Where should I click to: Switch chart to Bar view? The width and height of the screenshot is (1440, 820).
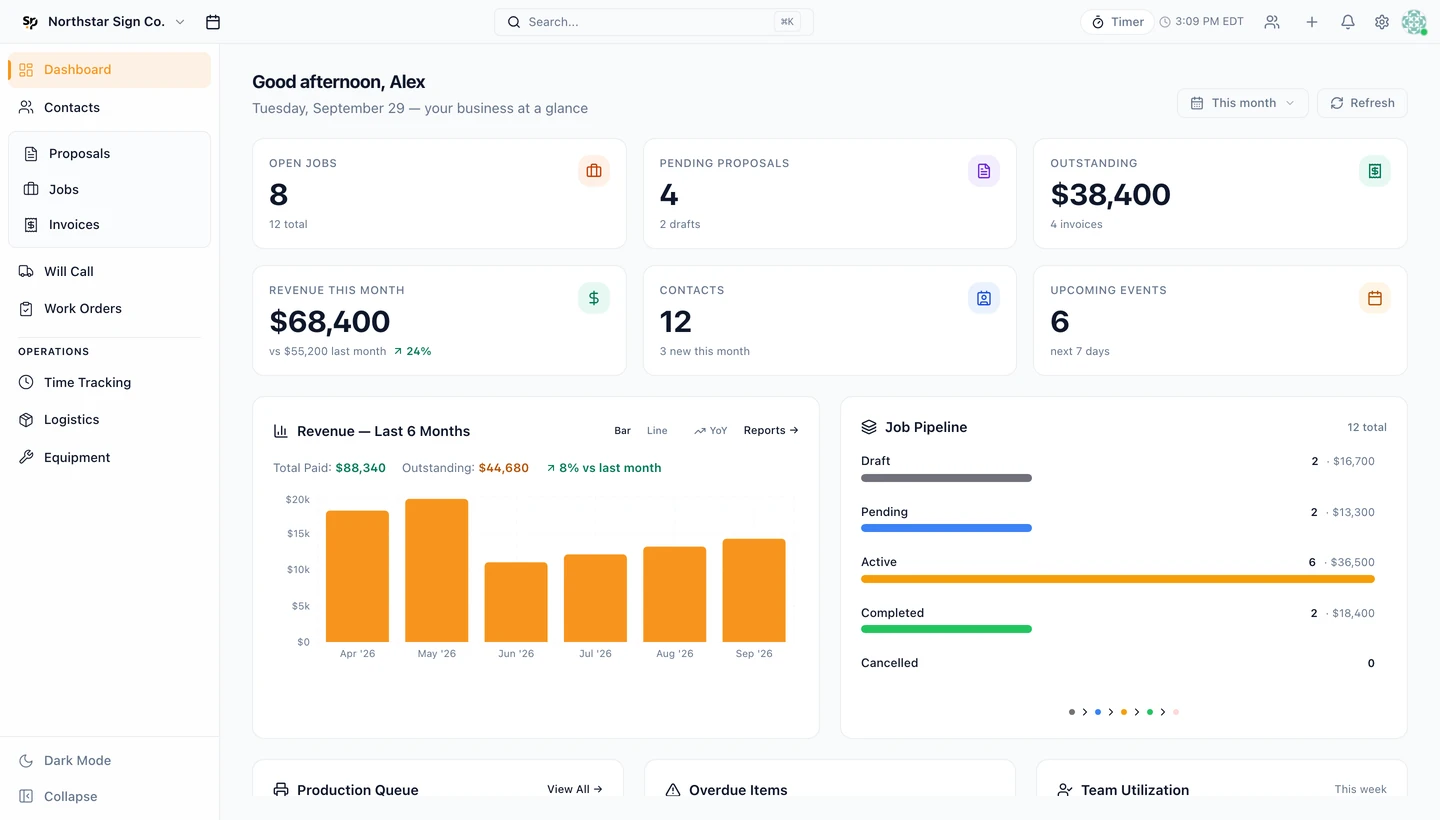(x=622, y=431)
